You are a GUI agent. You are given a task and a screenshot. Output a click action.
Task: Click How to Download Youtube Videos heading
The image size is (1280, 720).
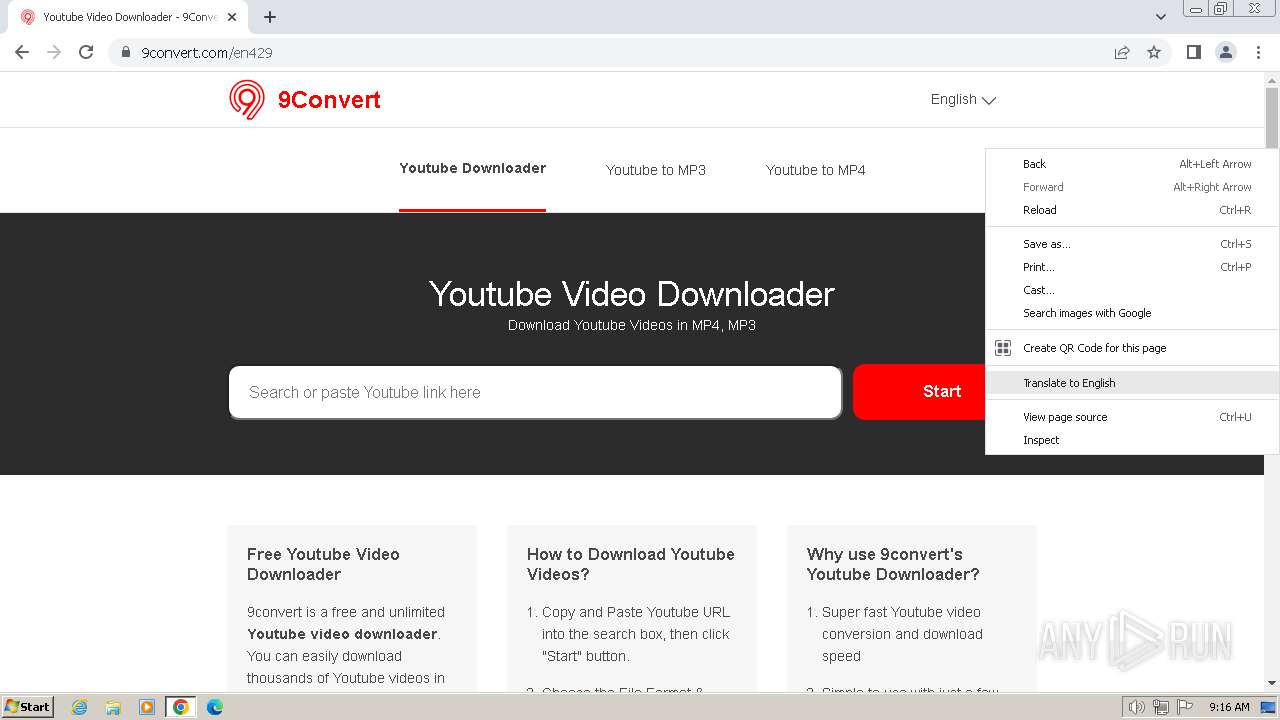tap(631, 564)
